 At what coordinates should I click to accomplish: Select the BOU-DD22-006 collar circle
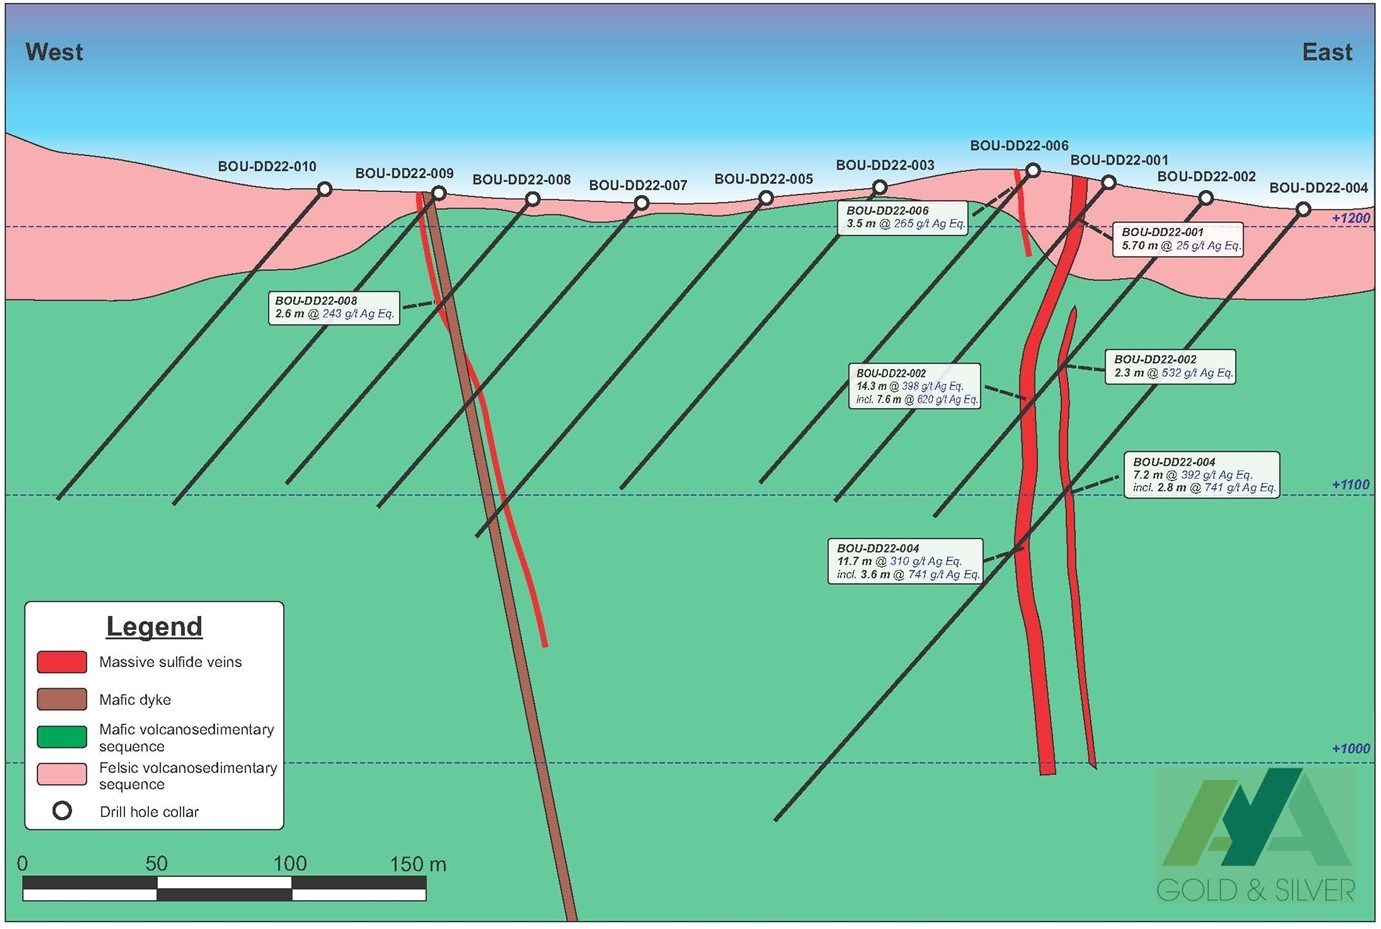1033,171
